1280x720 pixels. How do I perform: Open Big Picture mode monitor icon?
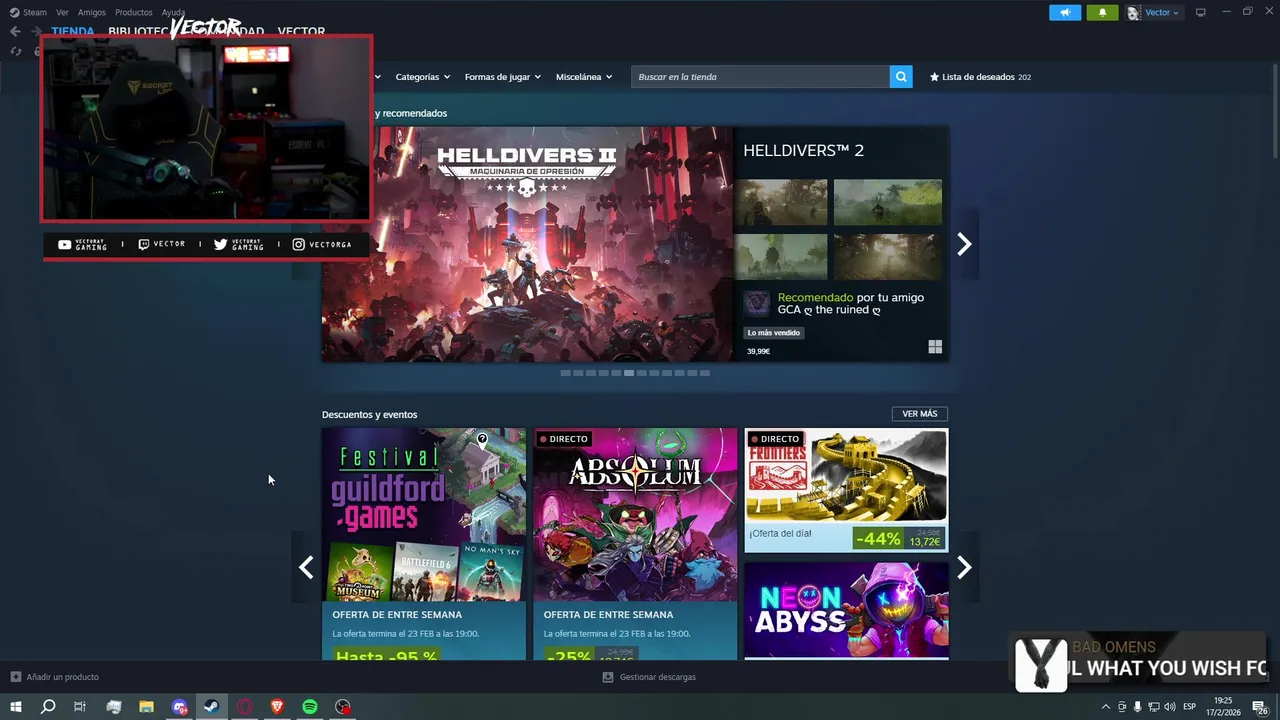(x=1200, y=12)
